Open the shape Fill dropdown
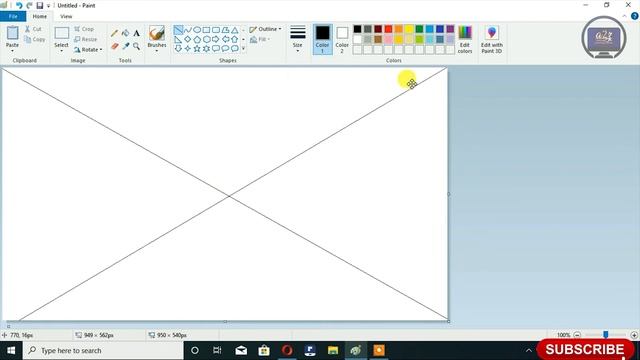 pos(260,39)
